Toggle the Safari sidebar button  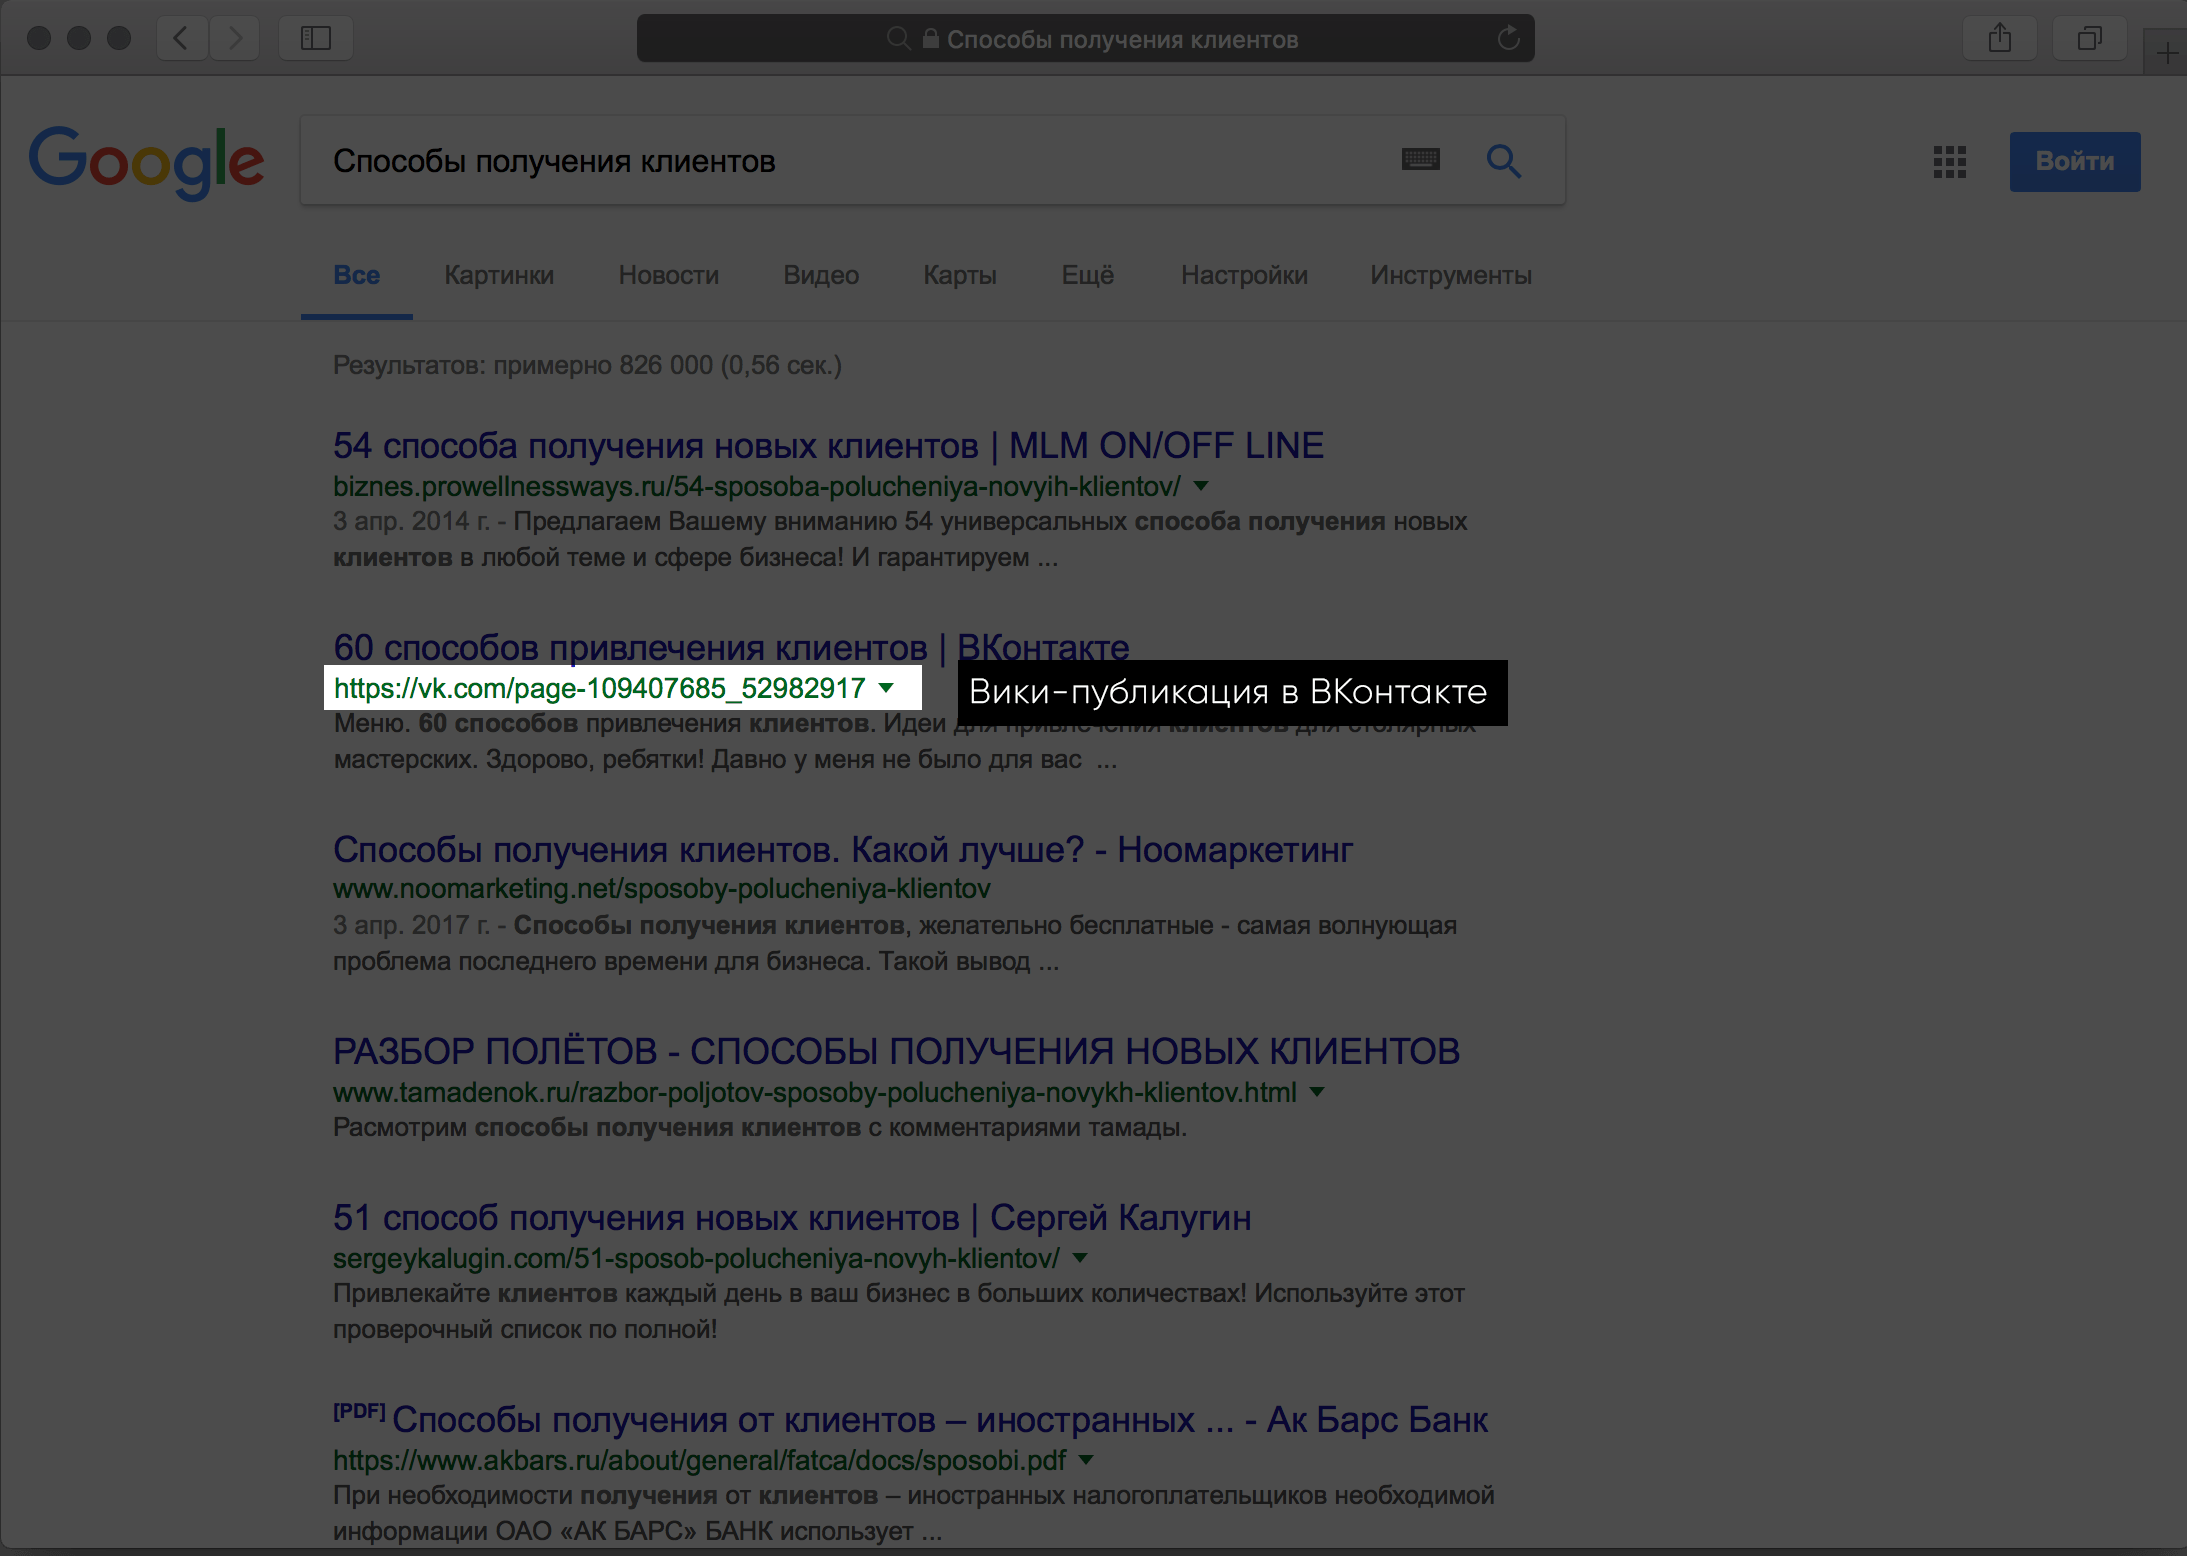tap(316, 39)
